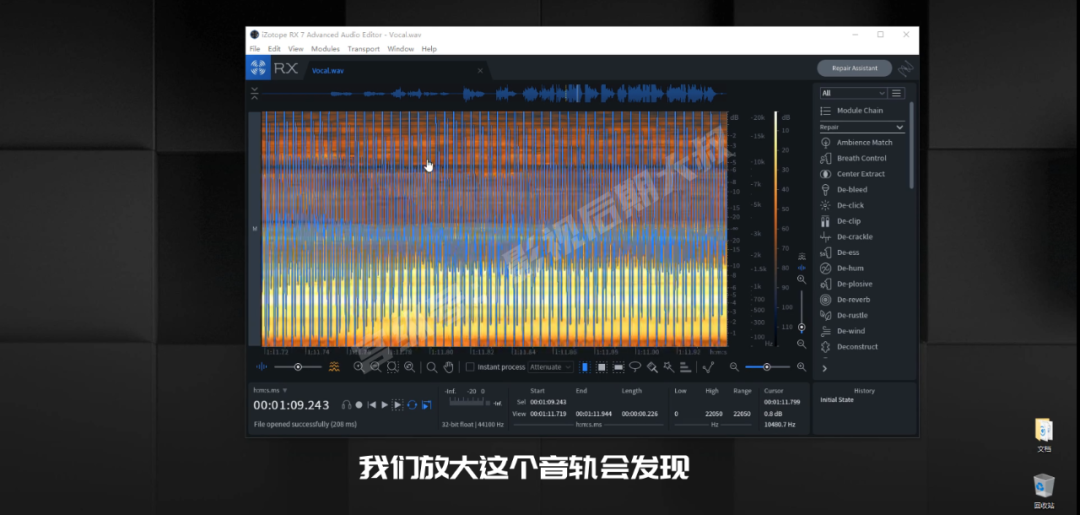Select the brush selection tool

click(x=652, y=367)
